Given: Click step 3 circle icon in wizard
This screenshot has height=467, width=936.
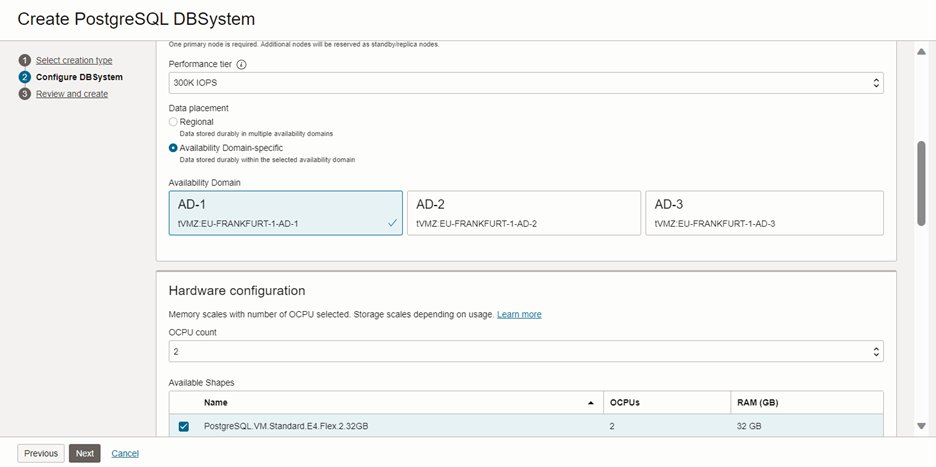Looking at the screenshot, I should point(24,94).
